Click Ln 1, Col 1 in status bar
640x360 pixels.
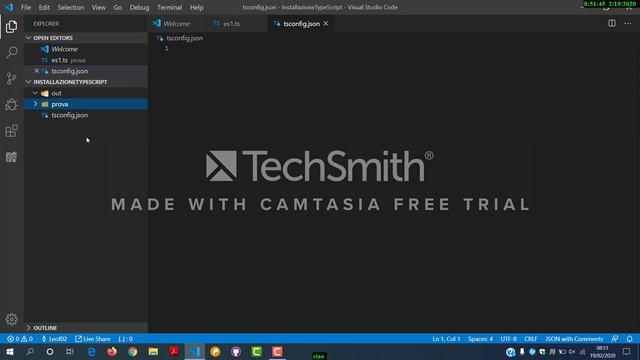(x=446, y=339)
